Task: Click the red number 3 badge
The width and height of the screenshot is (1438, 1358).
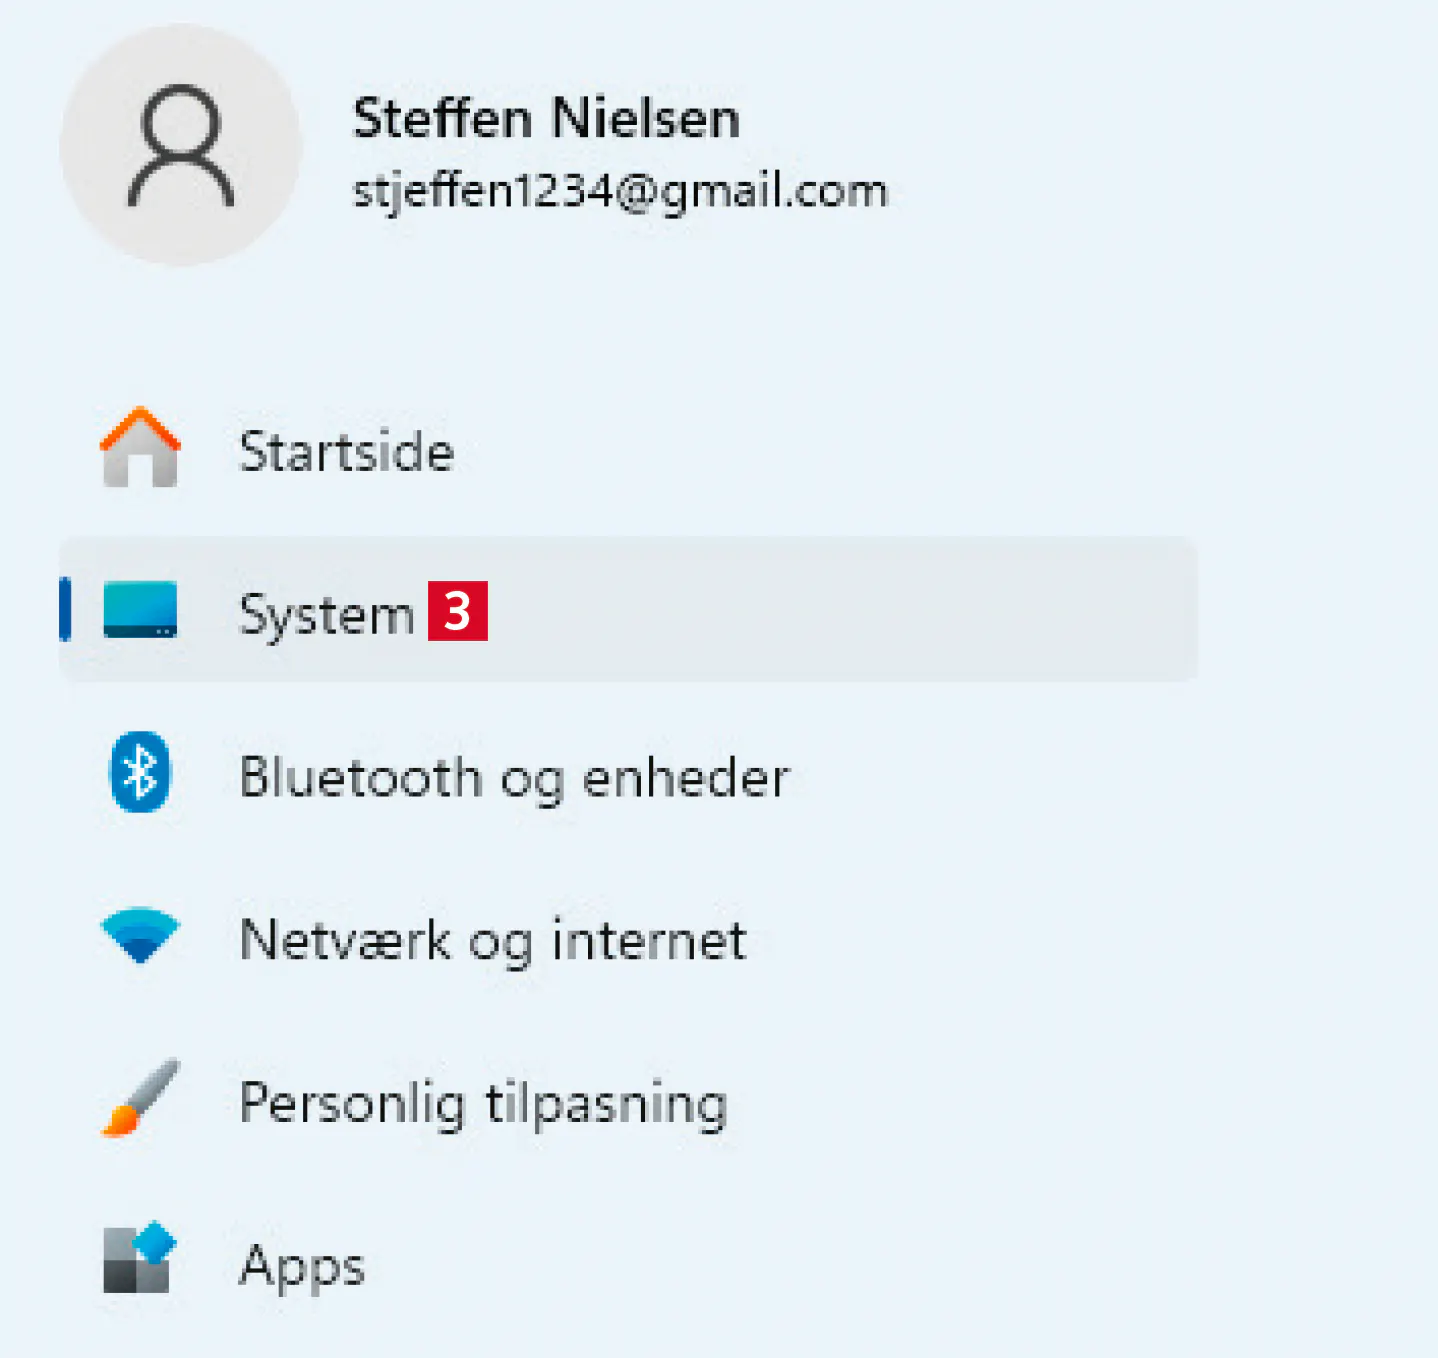Action: pos(458,611)
